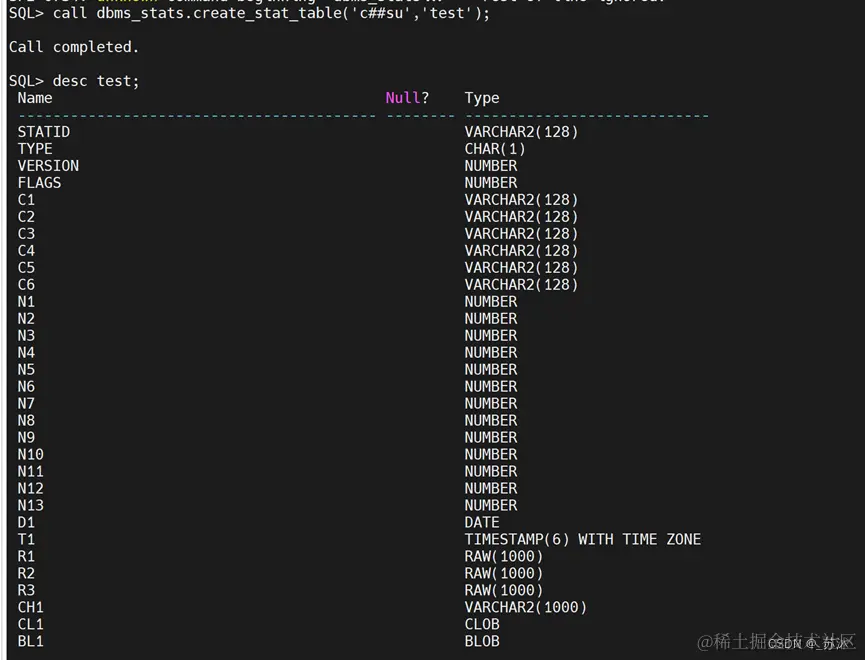Viewport: 865px width, 660px height.
Task: Click RAW(1000) type in R1 row
Action: pos(504,556)
